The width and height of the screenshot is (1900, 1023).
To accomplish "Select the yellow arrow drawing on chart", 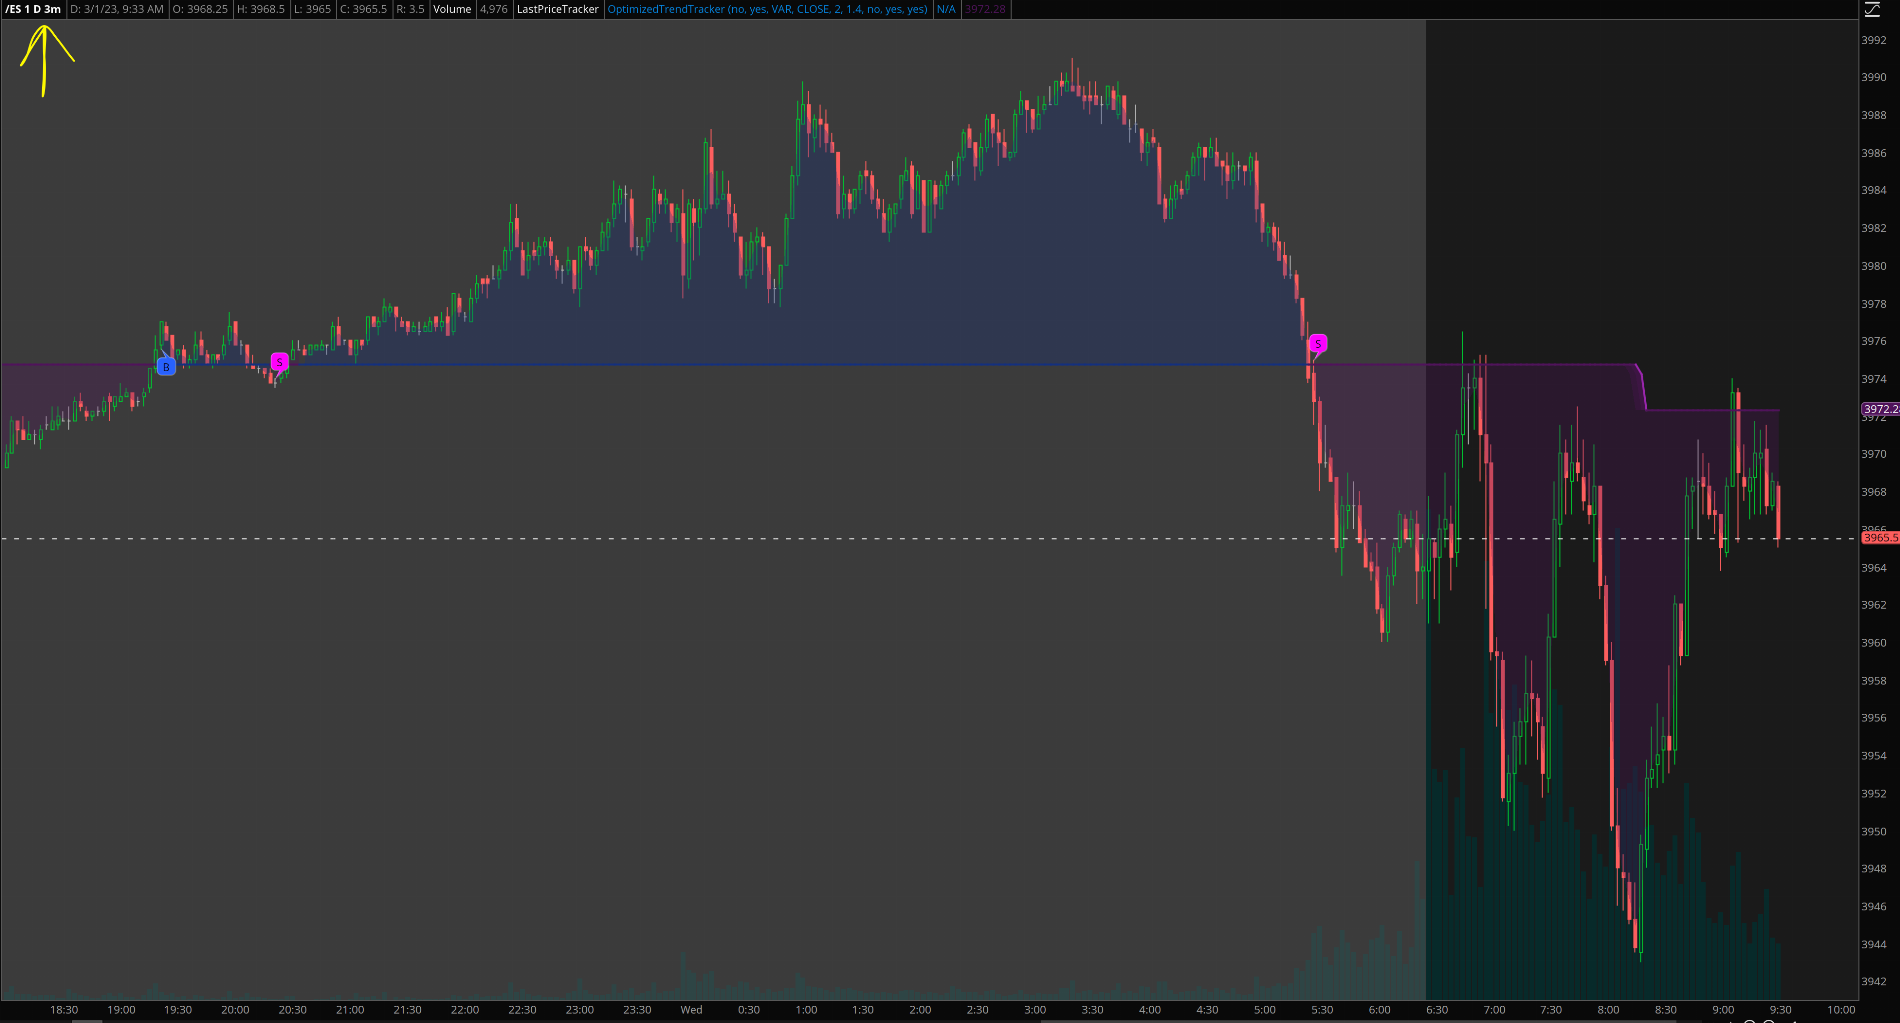I will pos(45,59).
